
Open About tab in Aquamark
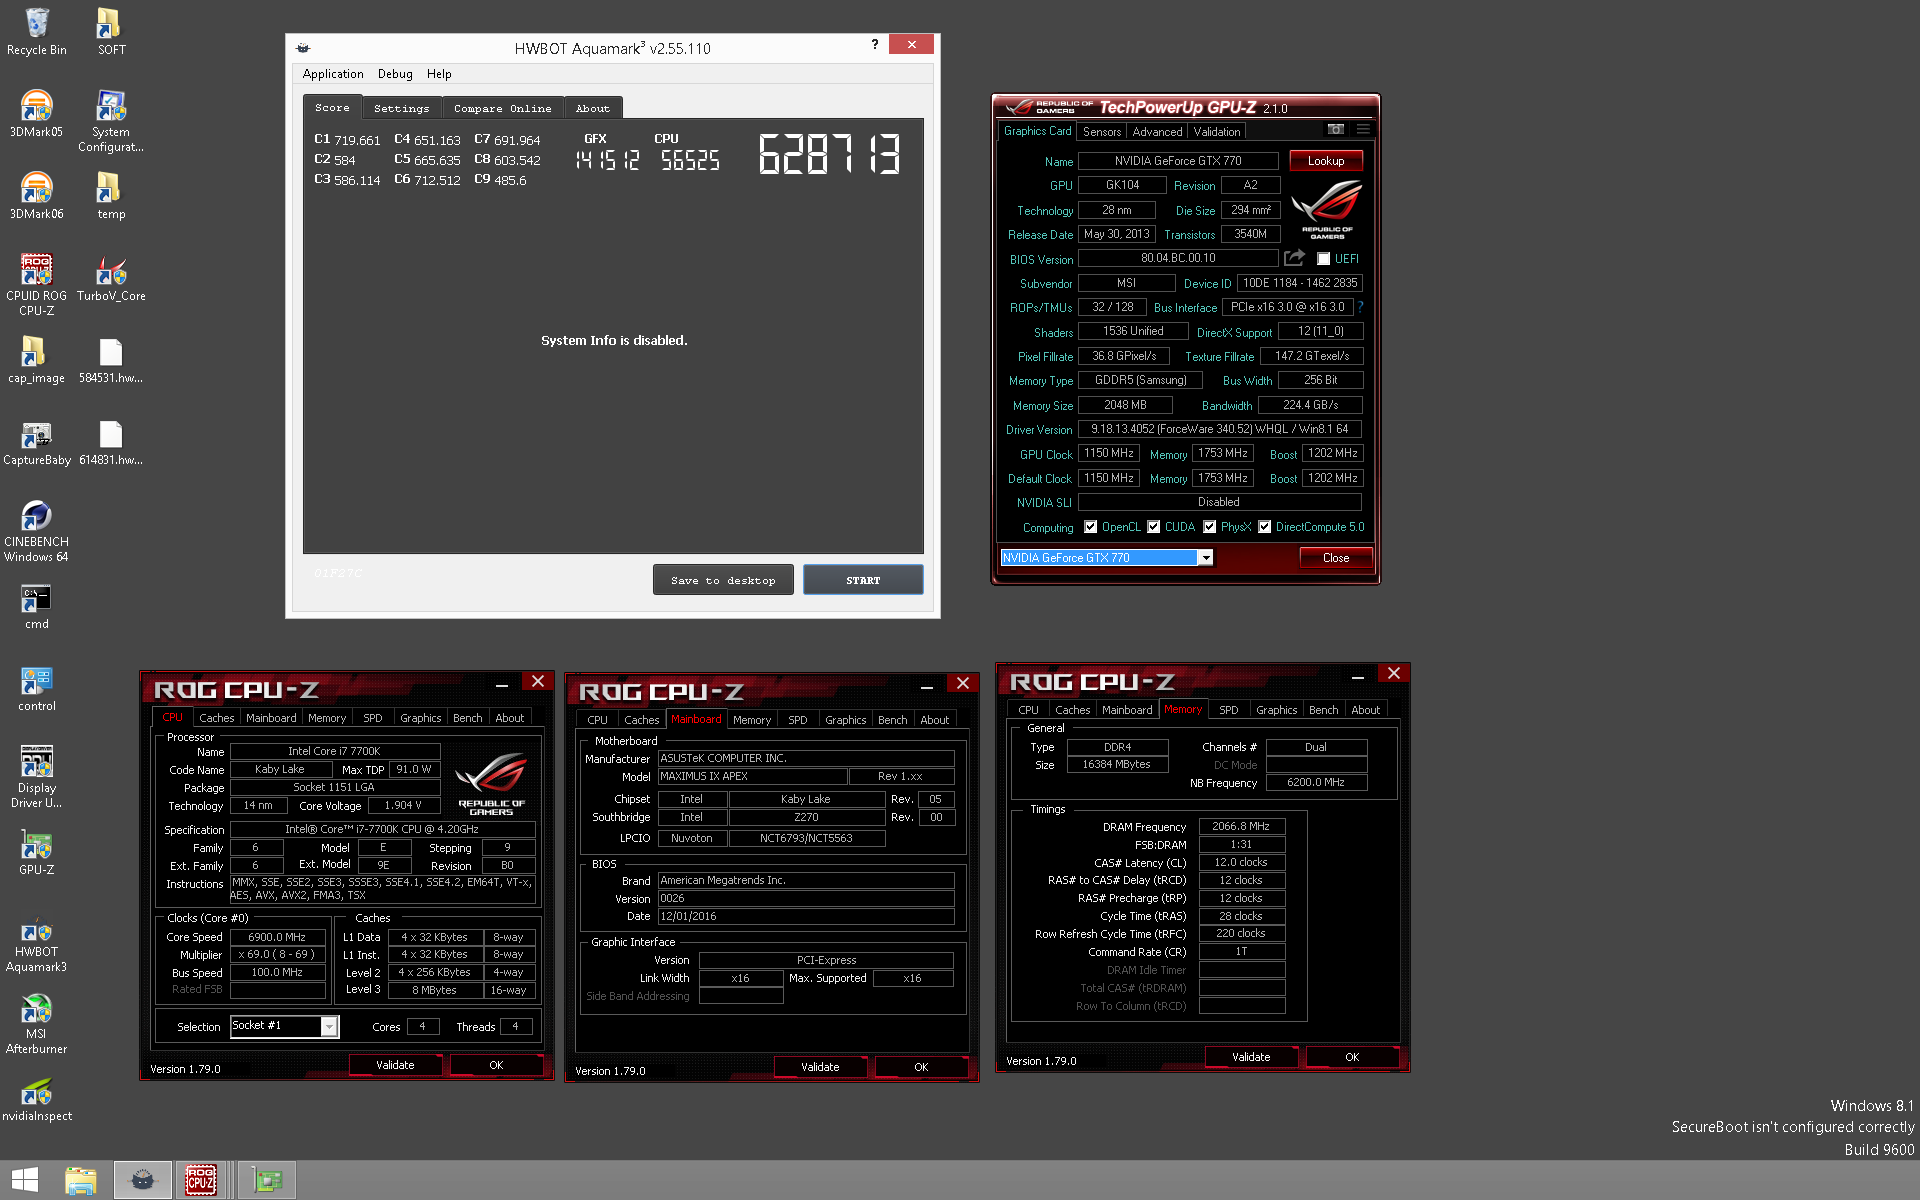pyautogui.click(x=593, y=108)
